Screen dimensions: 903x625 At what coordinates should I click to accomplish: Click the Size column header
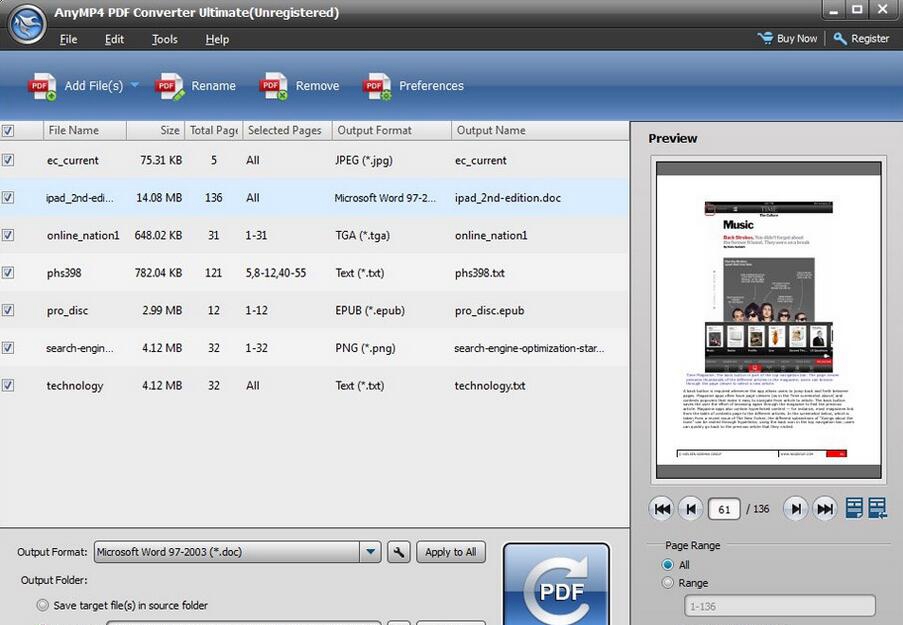[x=155, y=130]
